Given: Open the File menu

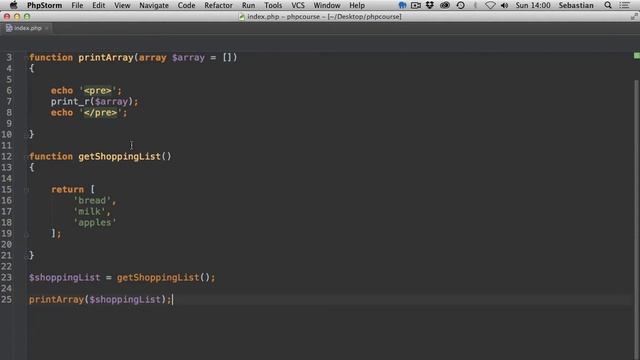Looking at the screenshot, I should 77,5.
